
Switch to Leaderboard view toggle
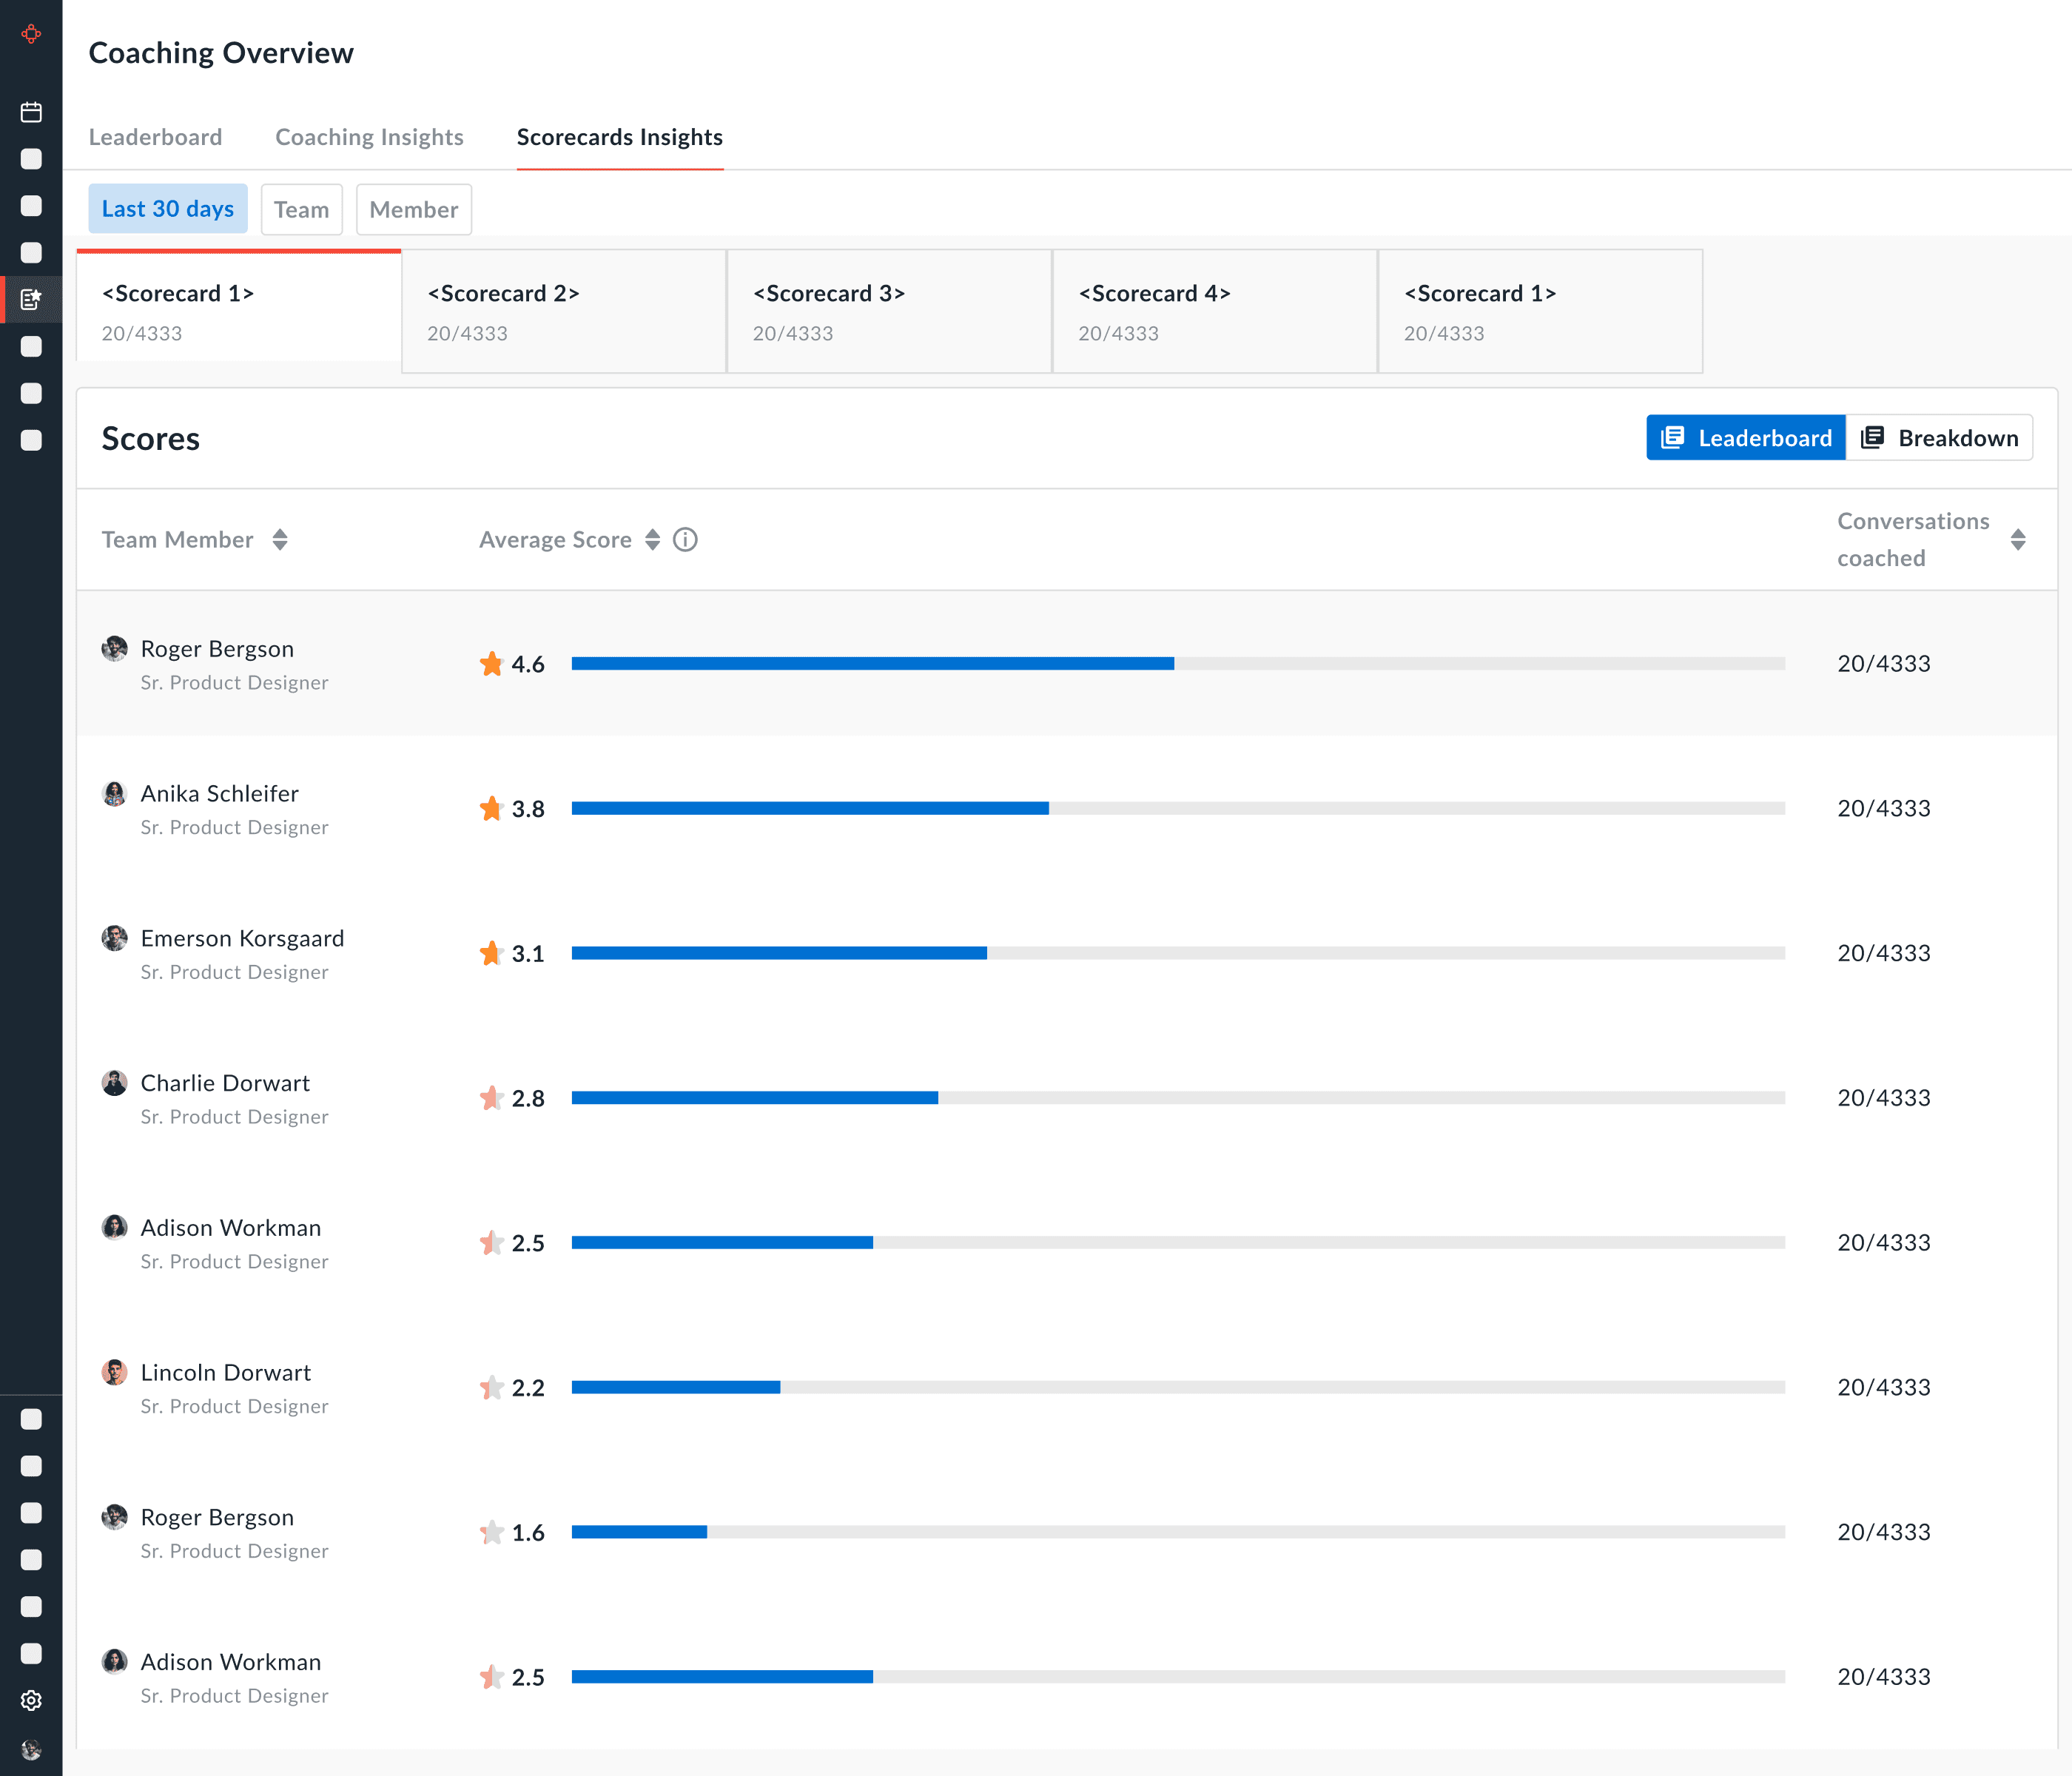pos(1745,438)
